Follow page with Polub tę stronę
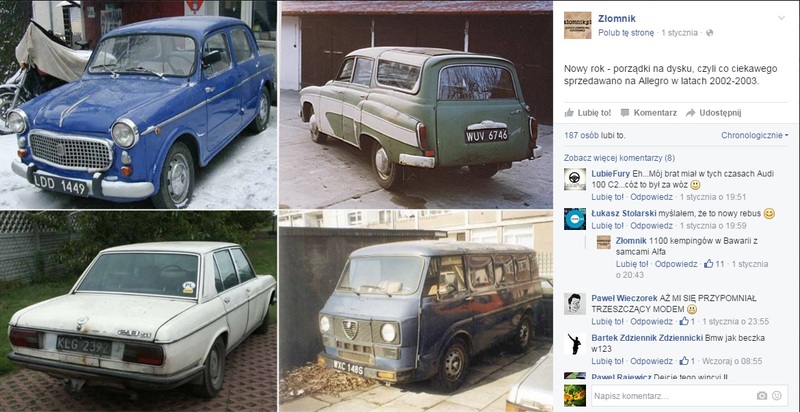The height and width of the screenshot is (412, 800). click(x=626, y=33)
